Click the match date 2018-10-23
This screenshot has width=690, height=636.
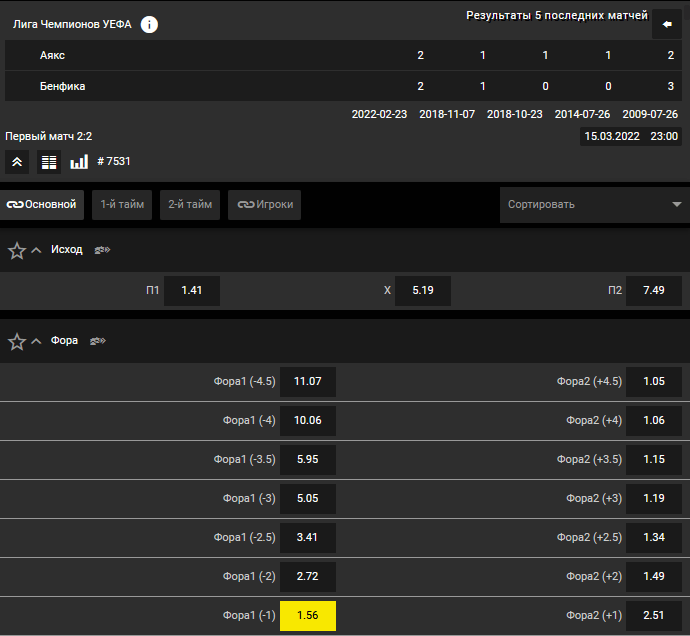click(515, 114)
